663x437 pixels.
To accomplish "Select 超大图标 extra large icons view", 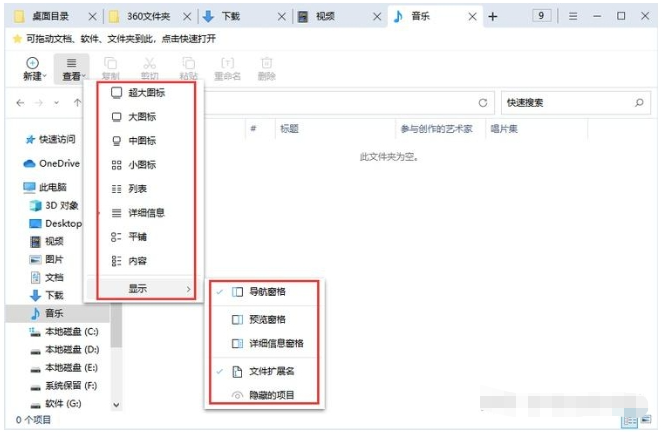I will pos(146,93).
